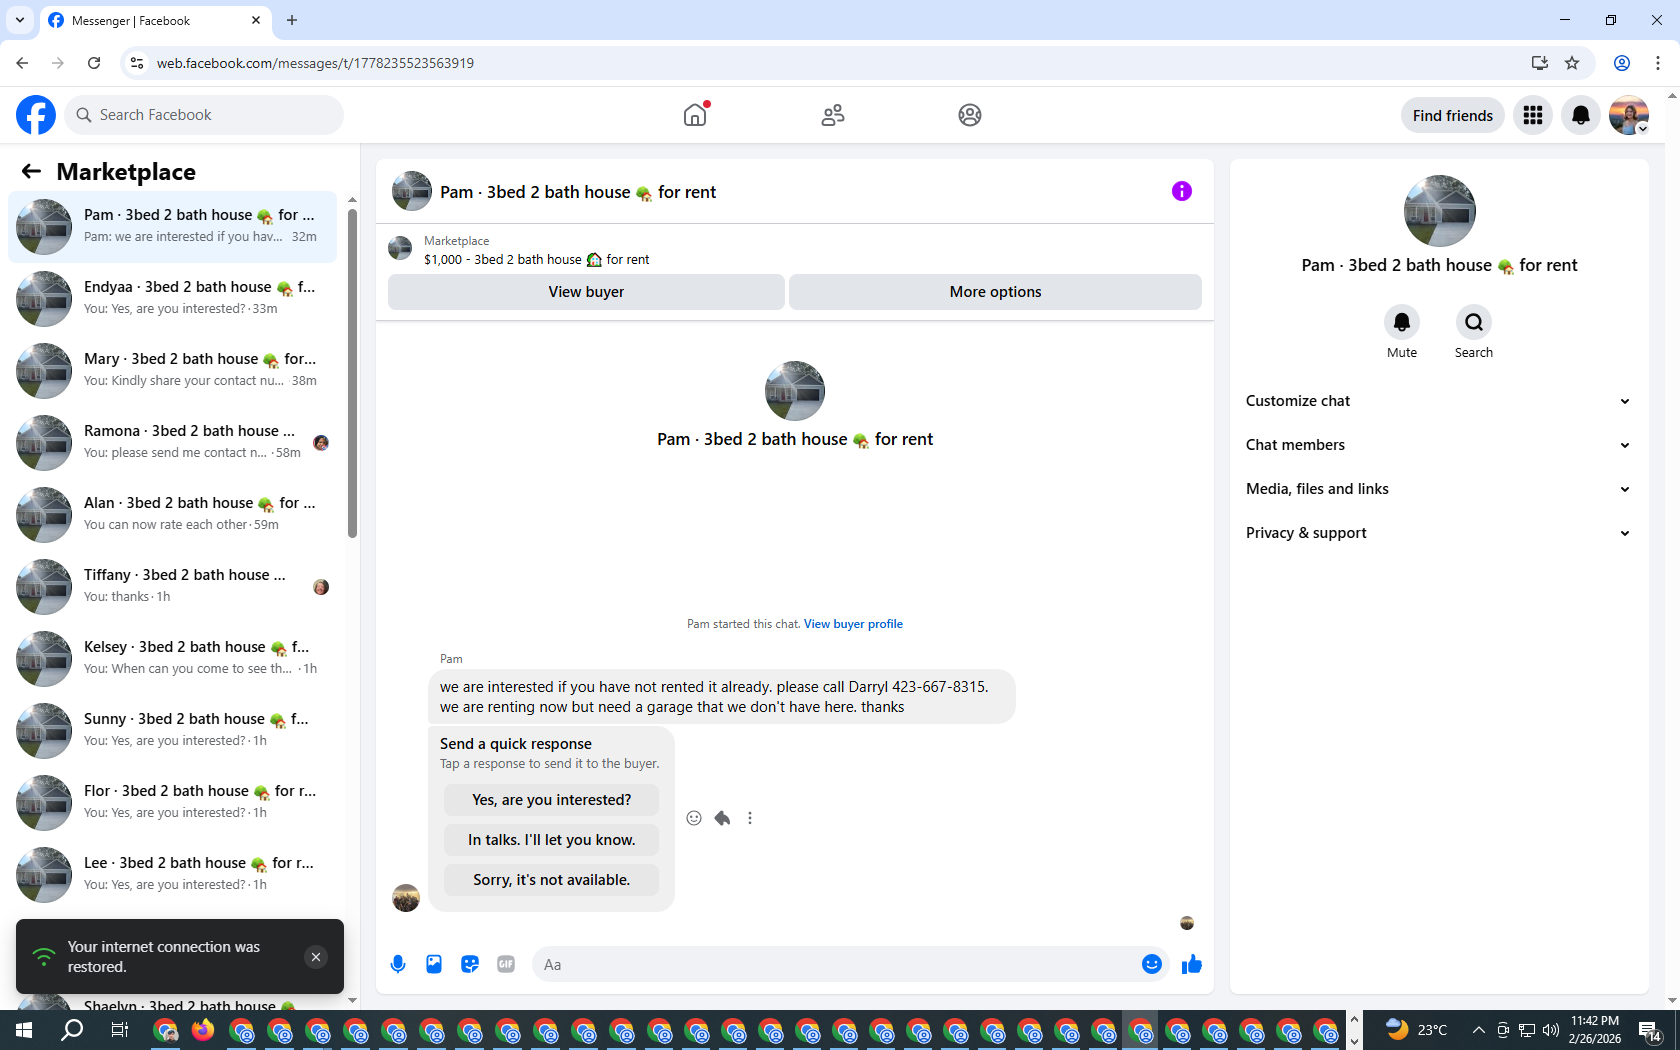Expand Chat members section

(x=1439, y=445)
